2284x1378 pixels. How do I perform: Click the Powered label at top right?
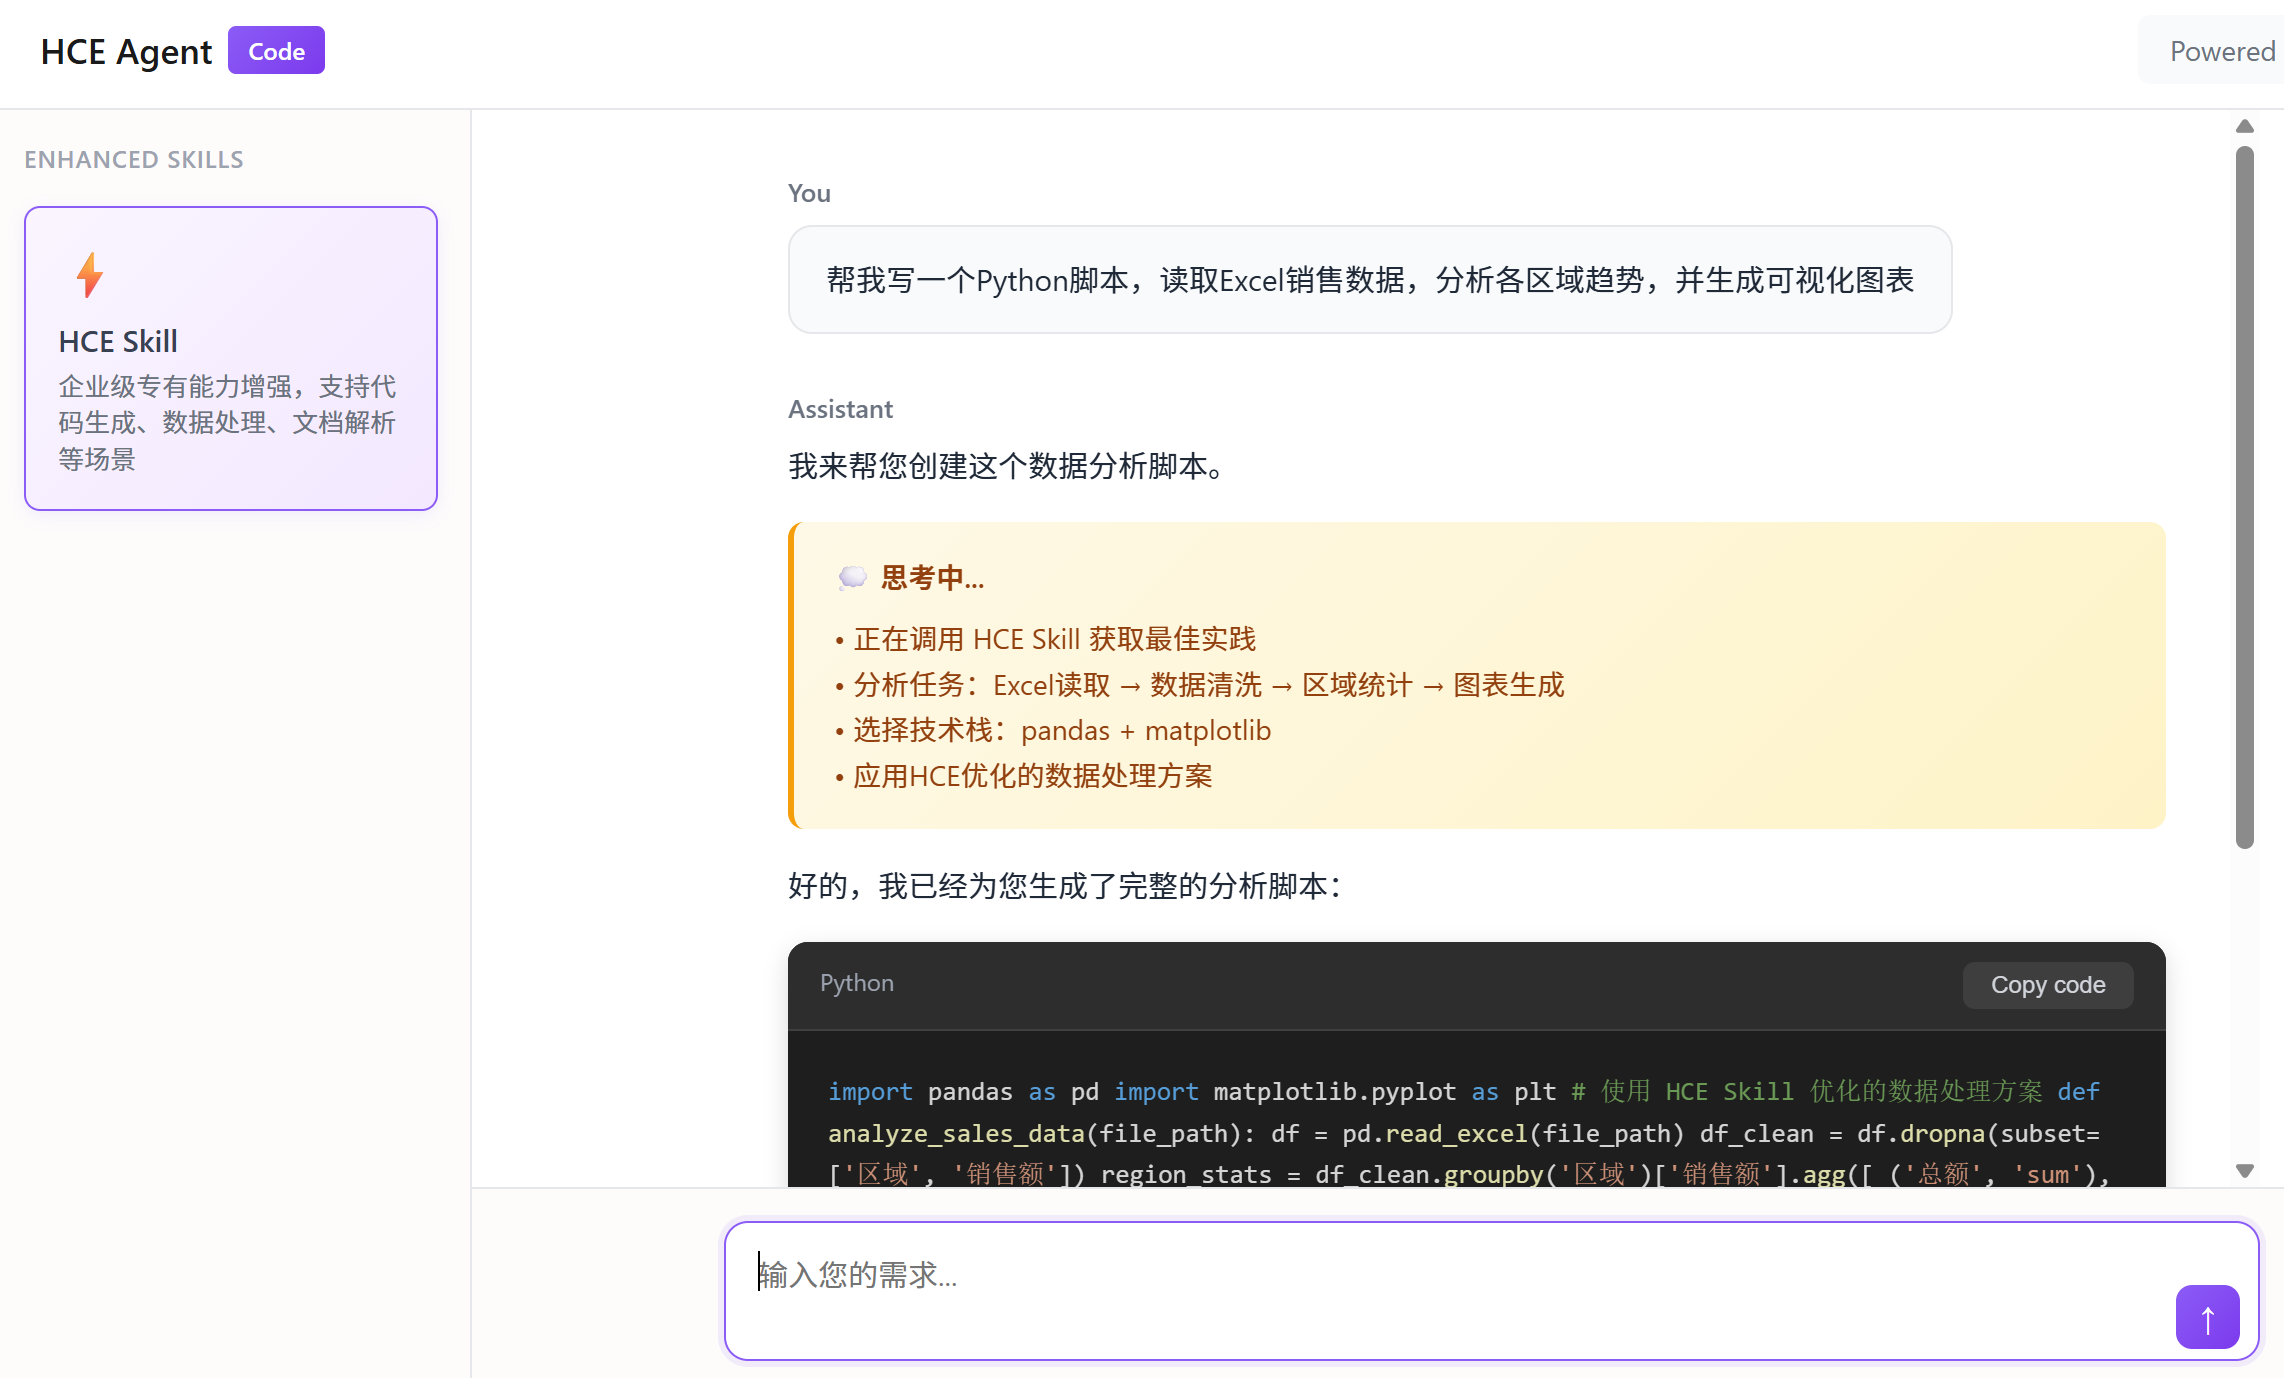click(2222, 51)
